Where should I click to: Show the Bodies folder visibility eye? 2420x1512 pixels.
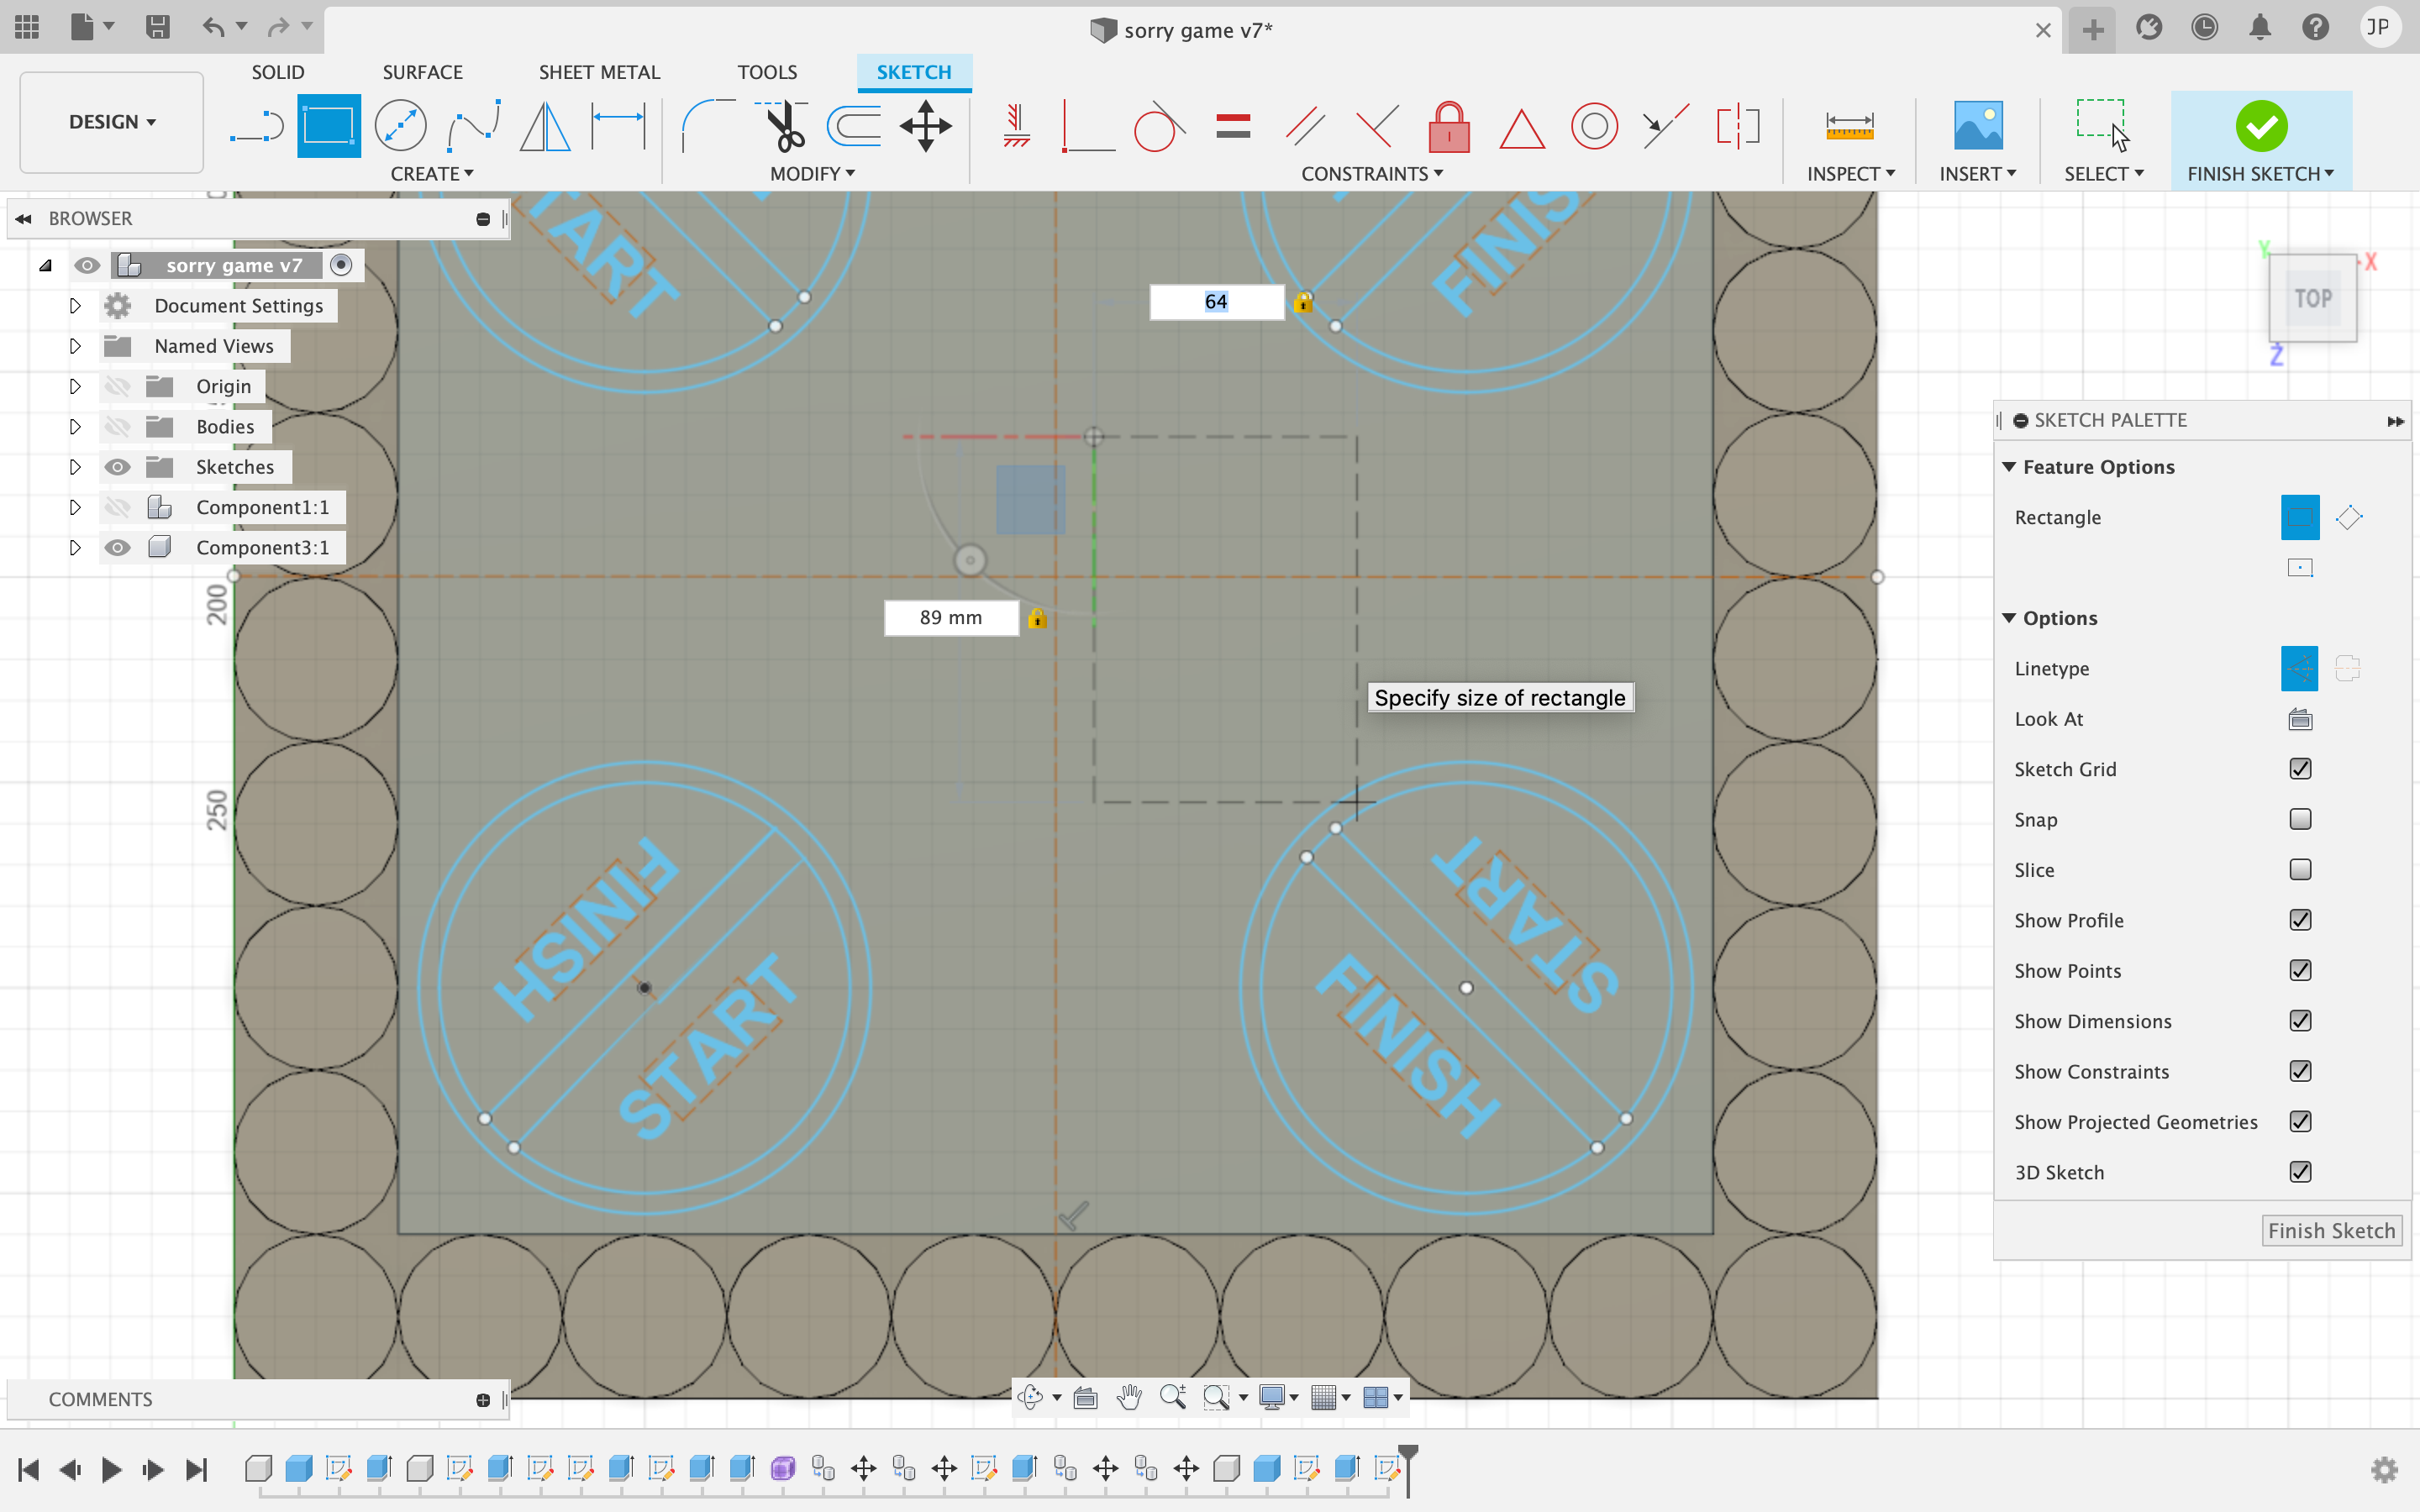click(x=117, y=427)
